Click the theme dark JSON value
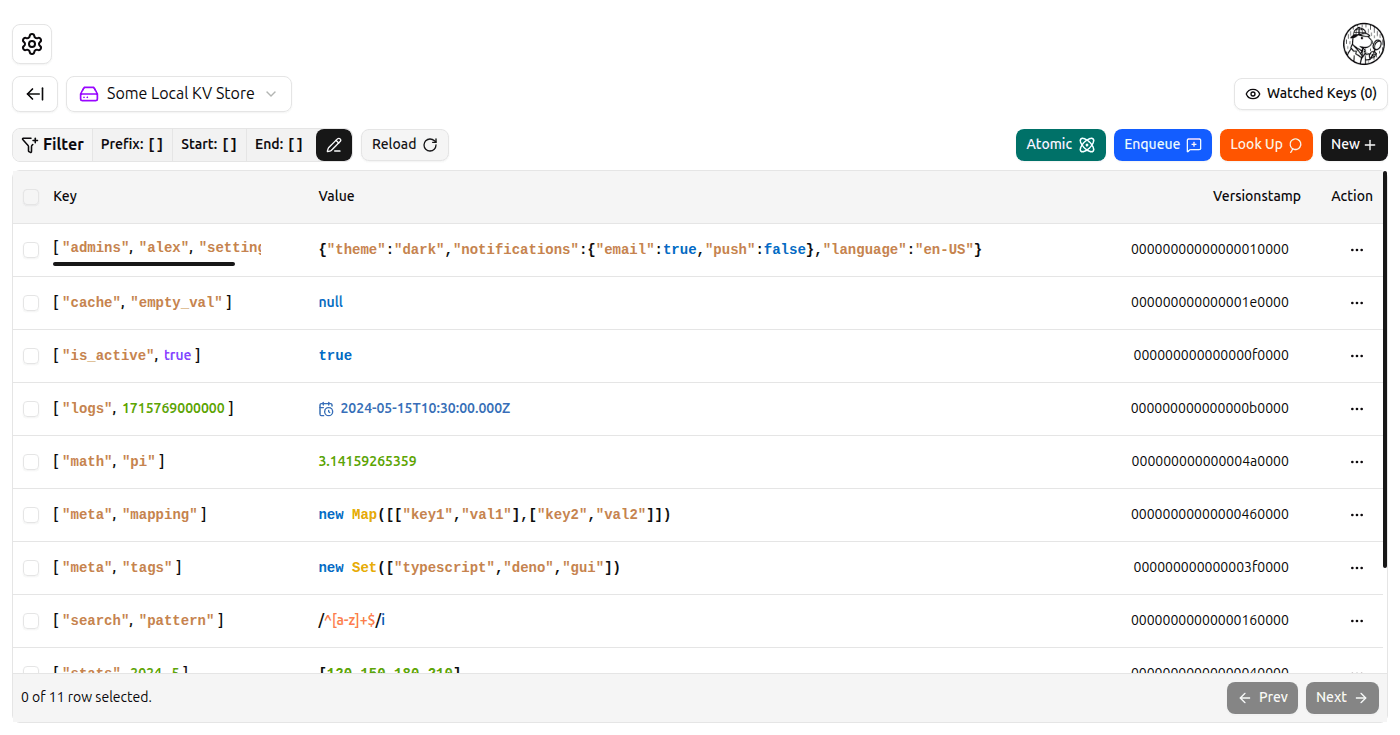Image resolution: width=1400 pixels, height=735 pixels. [x=650, y=250]
